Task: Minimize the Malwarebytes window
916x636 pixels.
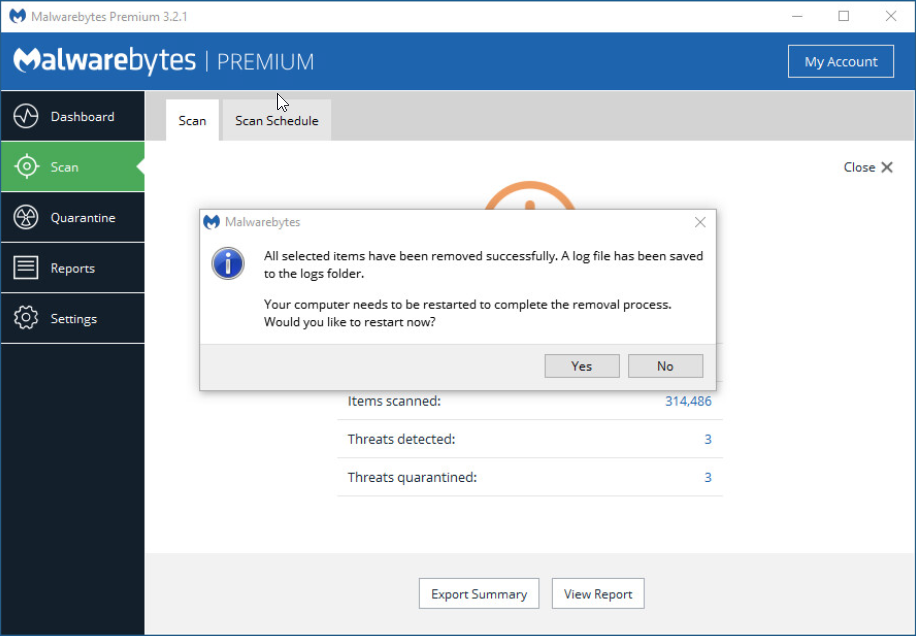Action: [797, 16]
